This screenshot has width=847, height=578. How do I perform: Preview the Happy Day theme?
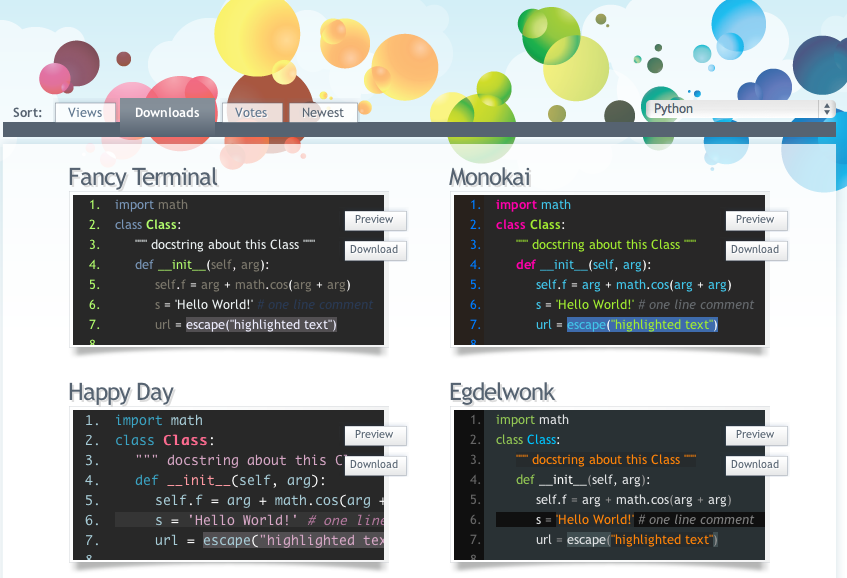374,435
